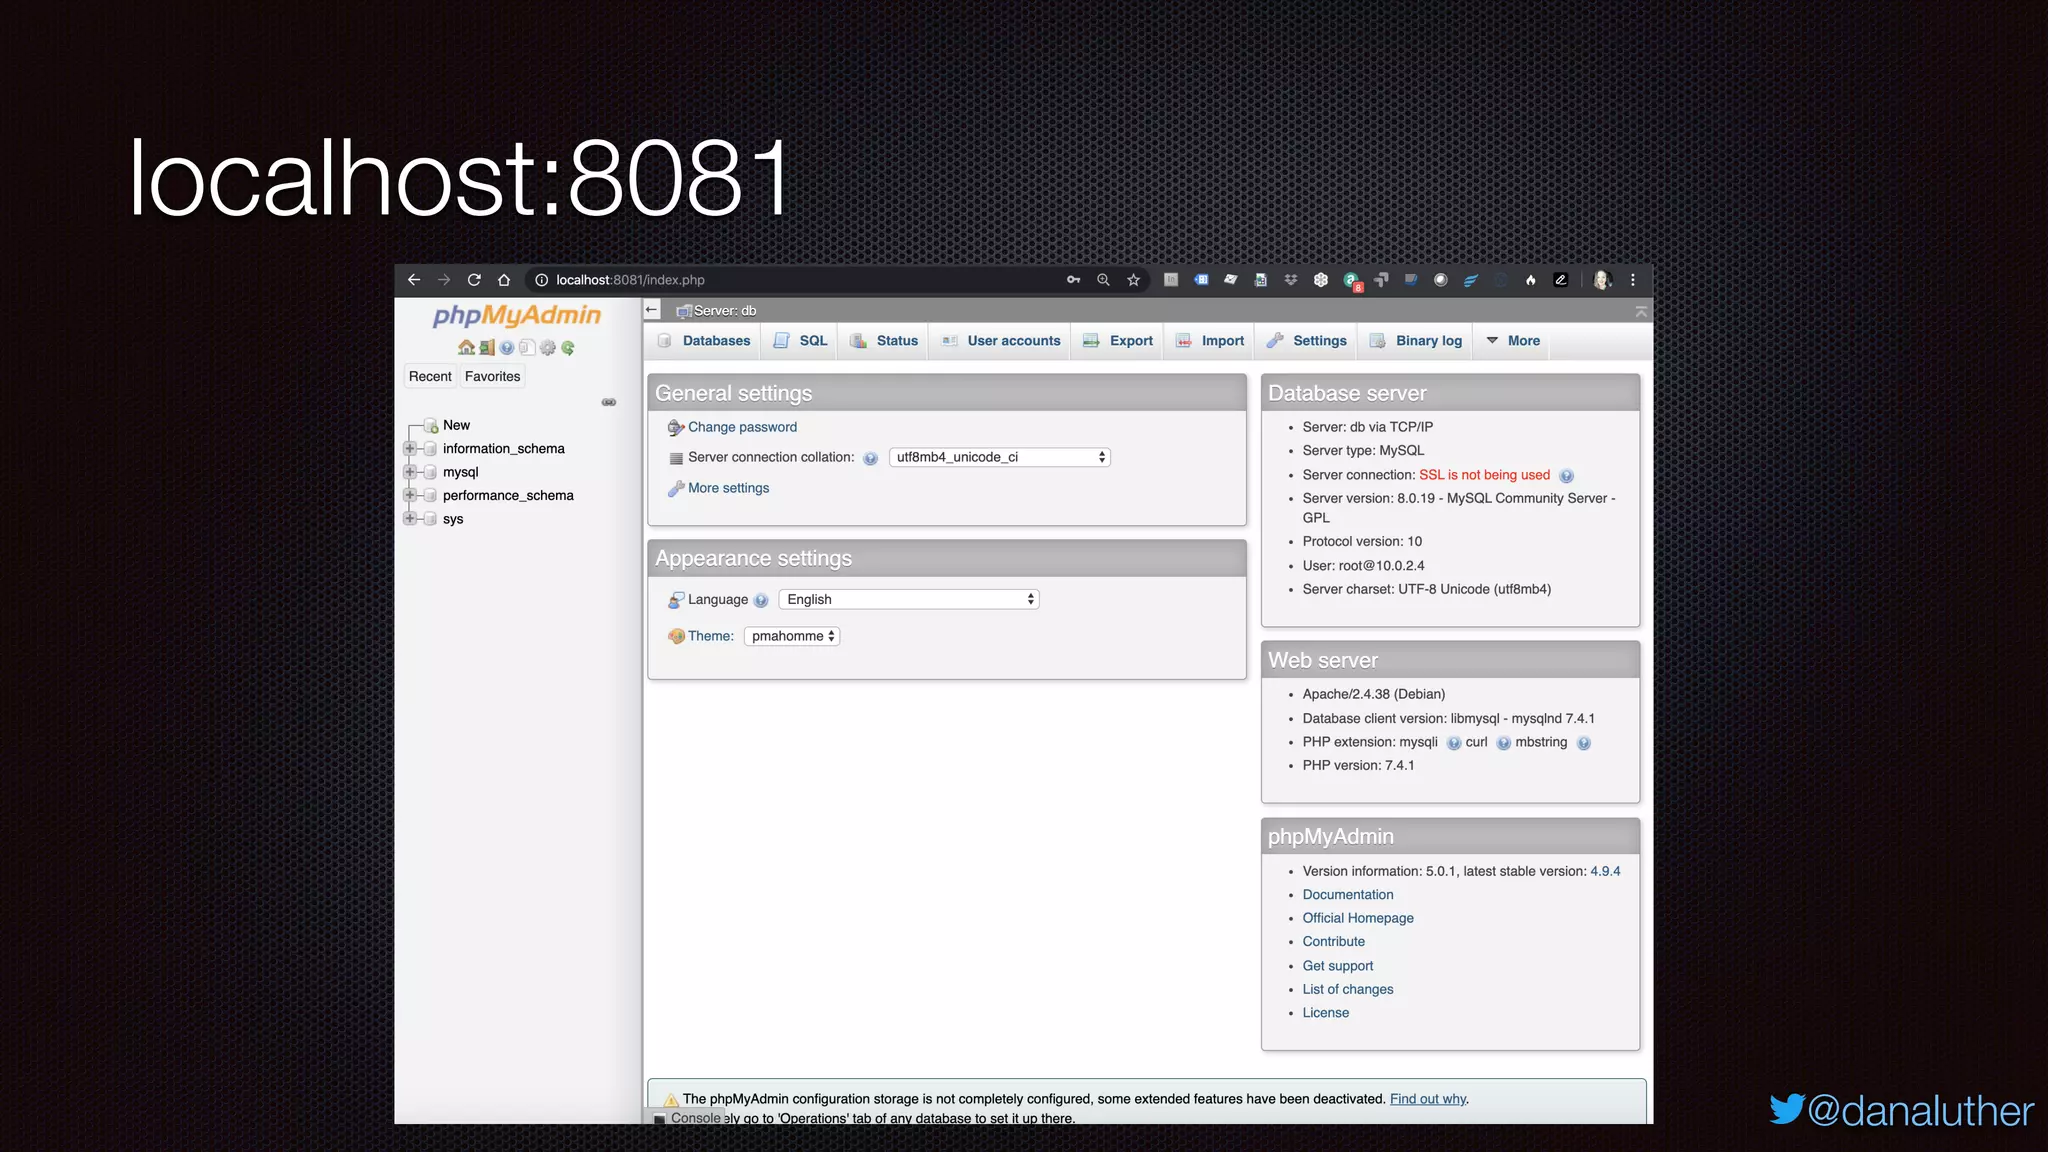Click the zoom magnifier icon in address bar
This screenshot has height=1152, width=2048.
1104,280
